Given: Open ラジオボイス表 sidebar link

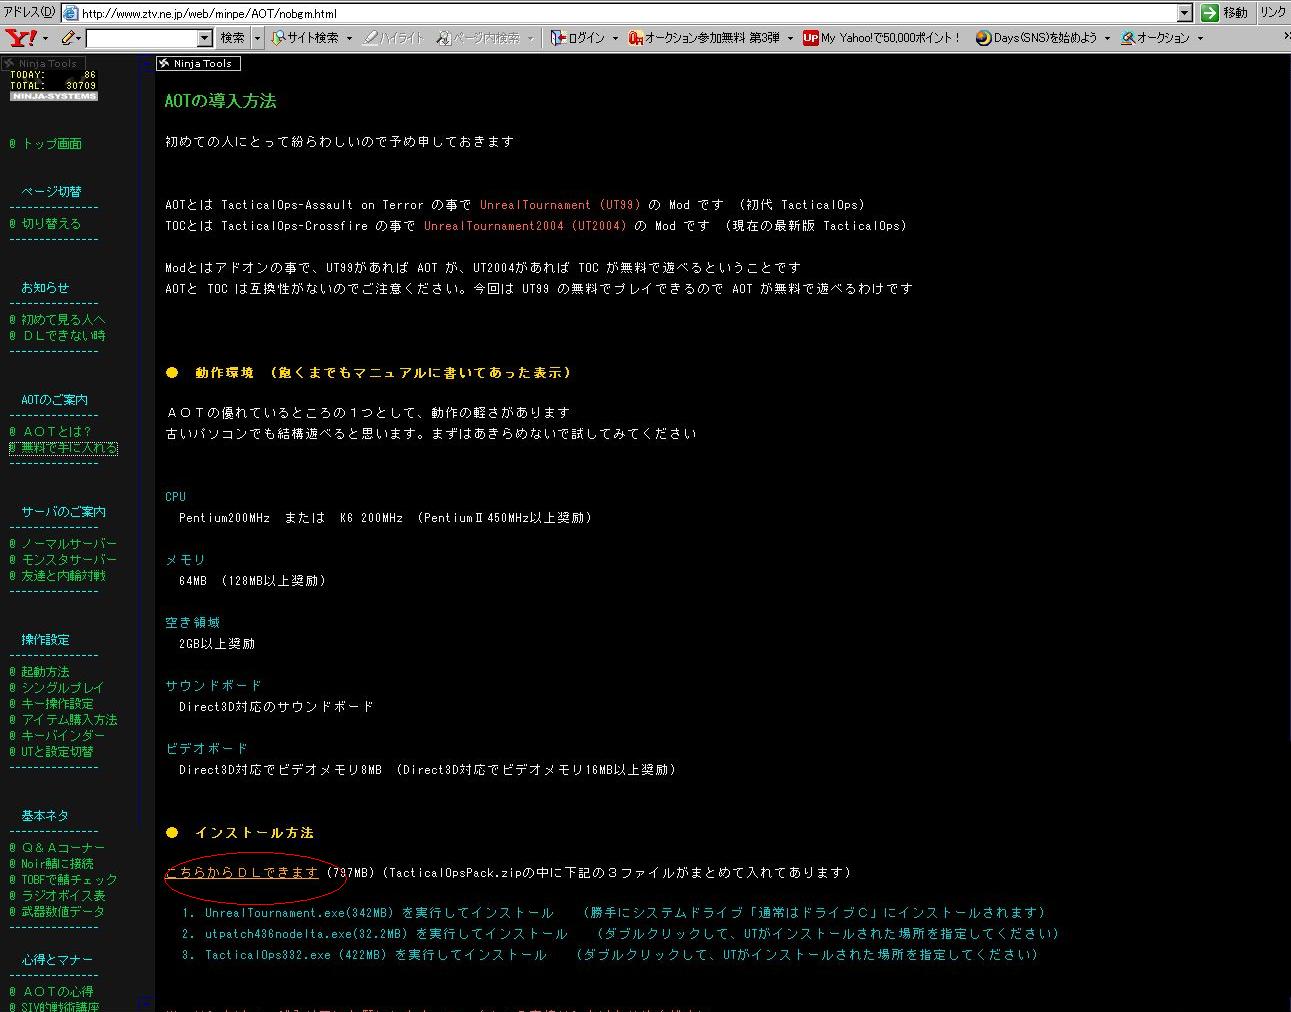Looking at the screenshot, I should [63, 896].
